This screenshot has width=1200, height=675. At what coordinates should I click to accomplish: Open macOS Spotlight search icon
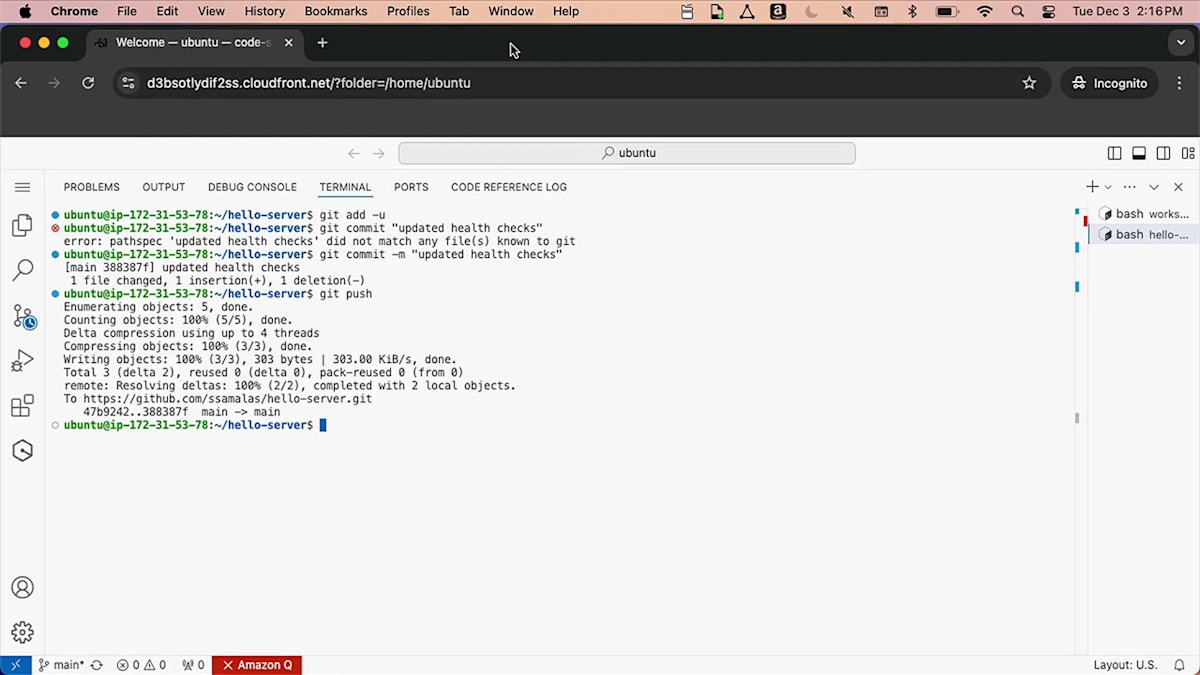coord(1018,11)
